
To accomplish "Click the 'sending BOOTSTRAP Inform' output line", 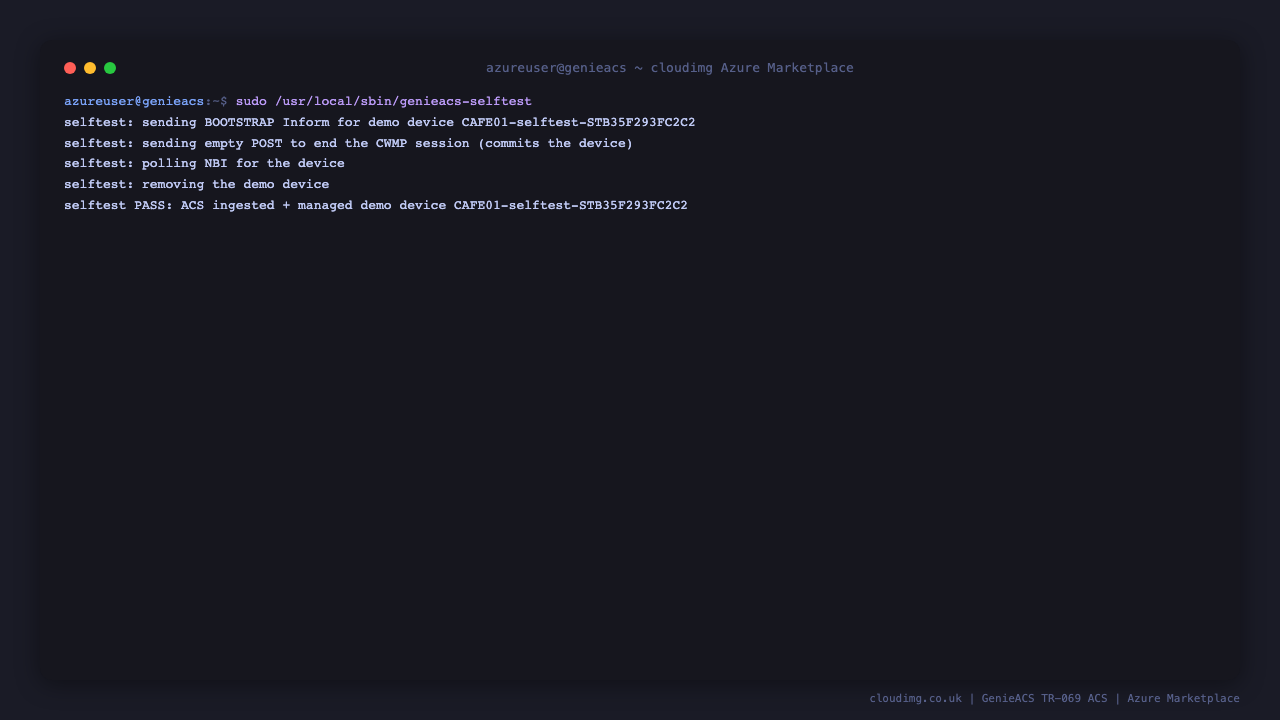I will coord(380,123).
